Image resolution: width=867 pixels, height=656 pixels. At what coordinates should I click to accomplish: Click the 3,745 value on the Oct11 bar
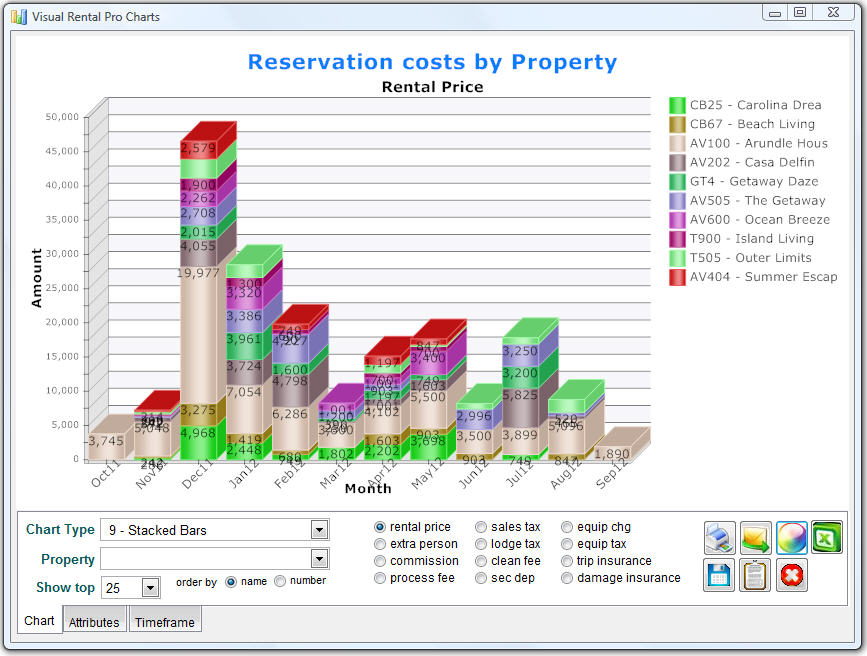pyautogui.click(x=106, y=441)
